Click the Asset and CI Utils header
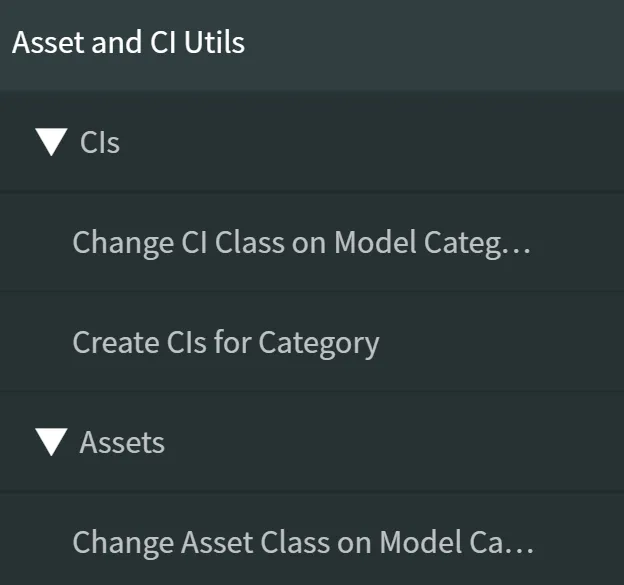 tap(128, 43)
